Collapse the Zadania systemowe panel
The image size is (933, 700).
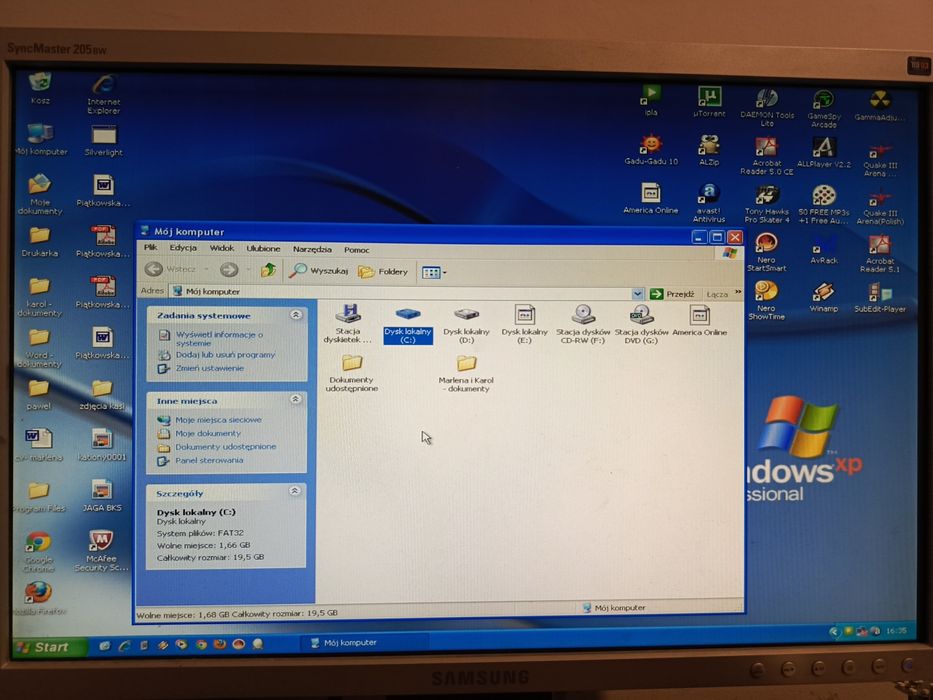click(x=296, y=315)
